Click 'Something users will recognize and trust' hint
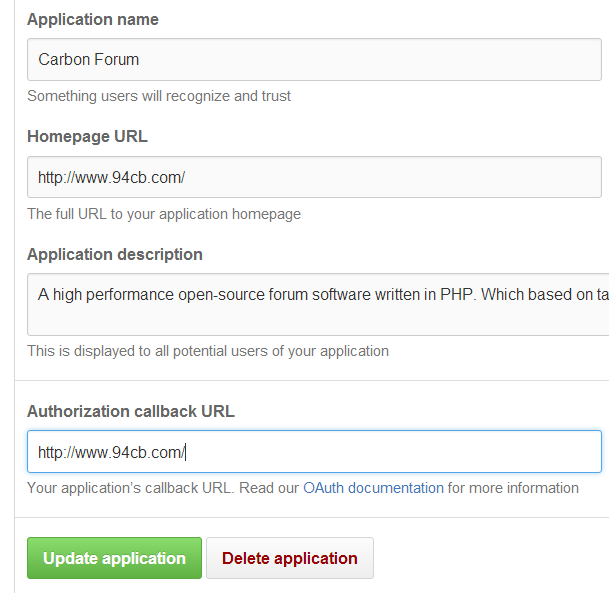This screenshot has height=593, width=609. point(159,96)
